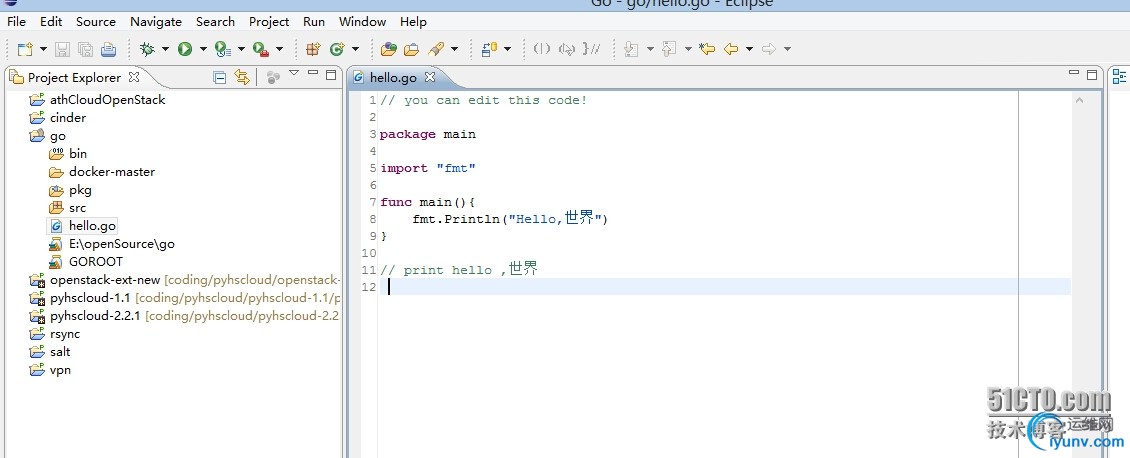Click the toggle comment icon
This screenshot has width=1130, height=458.
point(592,49)
